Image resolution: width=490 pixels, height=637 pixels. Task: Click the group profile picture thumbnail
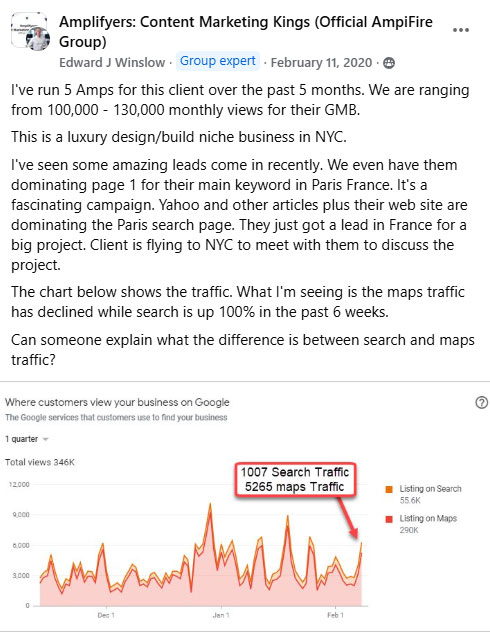pyautogui.click(x=31, y=31)
